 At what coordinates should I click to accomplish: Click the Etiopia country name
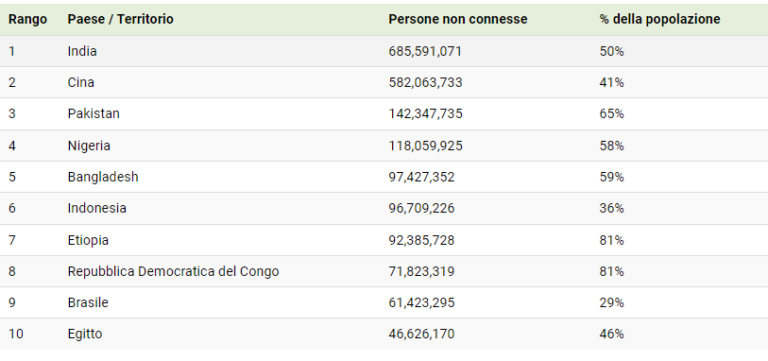pos(88,240)
